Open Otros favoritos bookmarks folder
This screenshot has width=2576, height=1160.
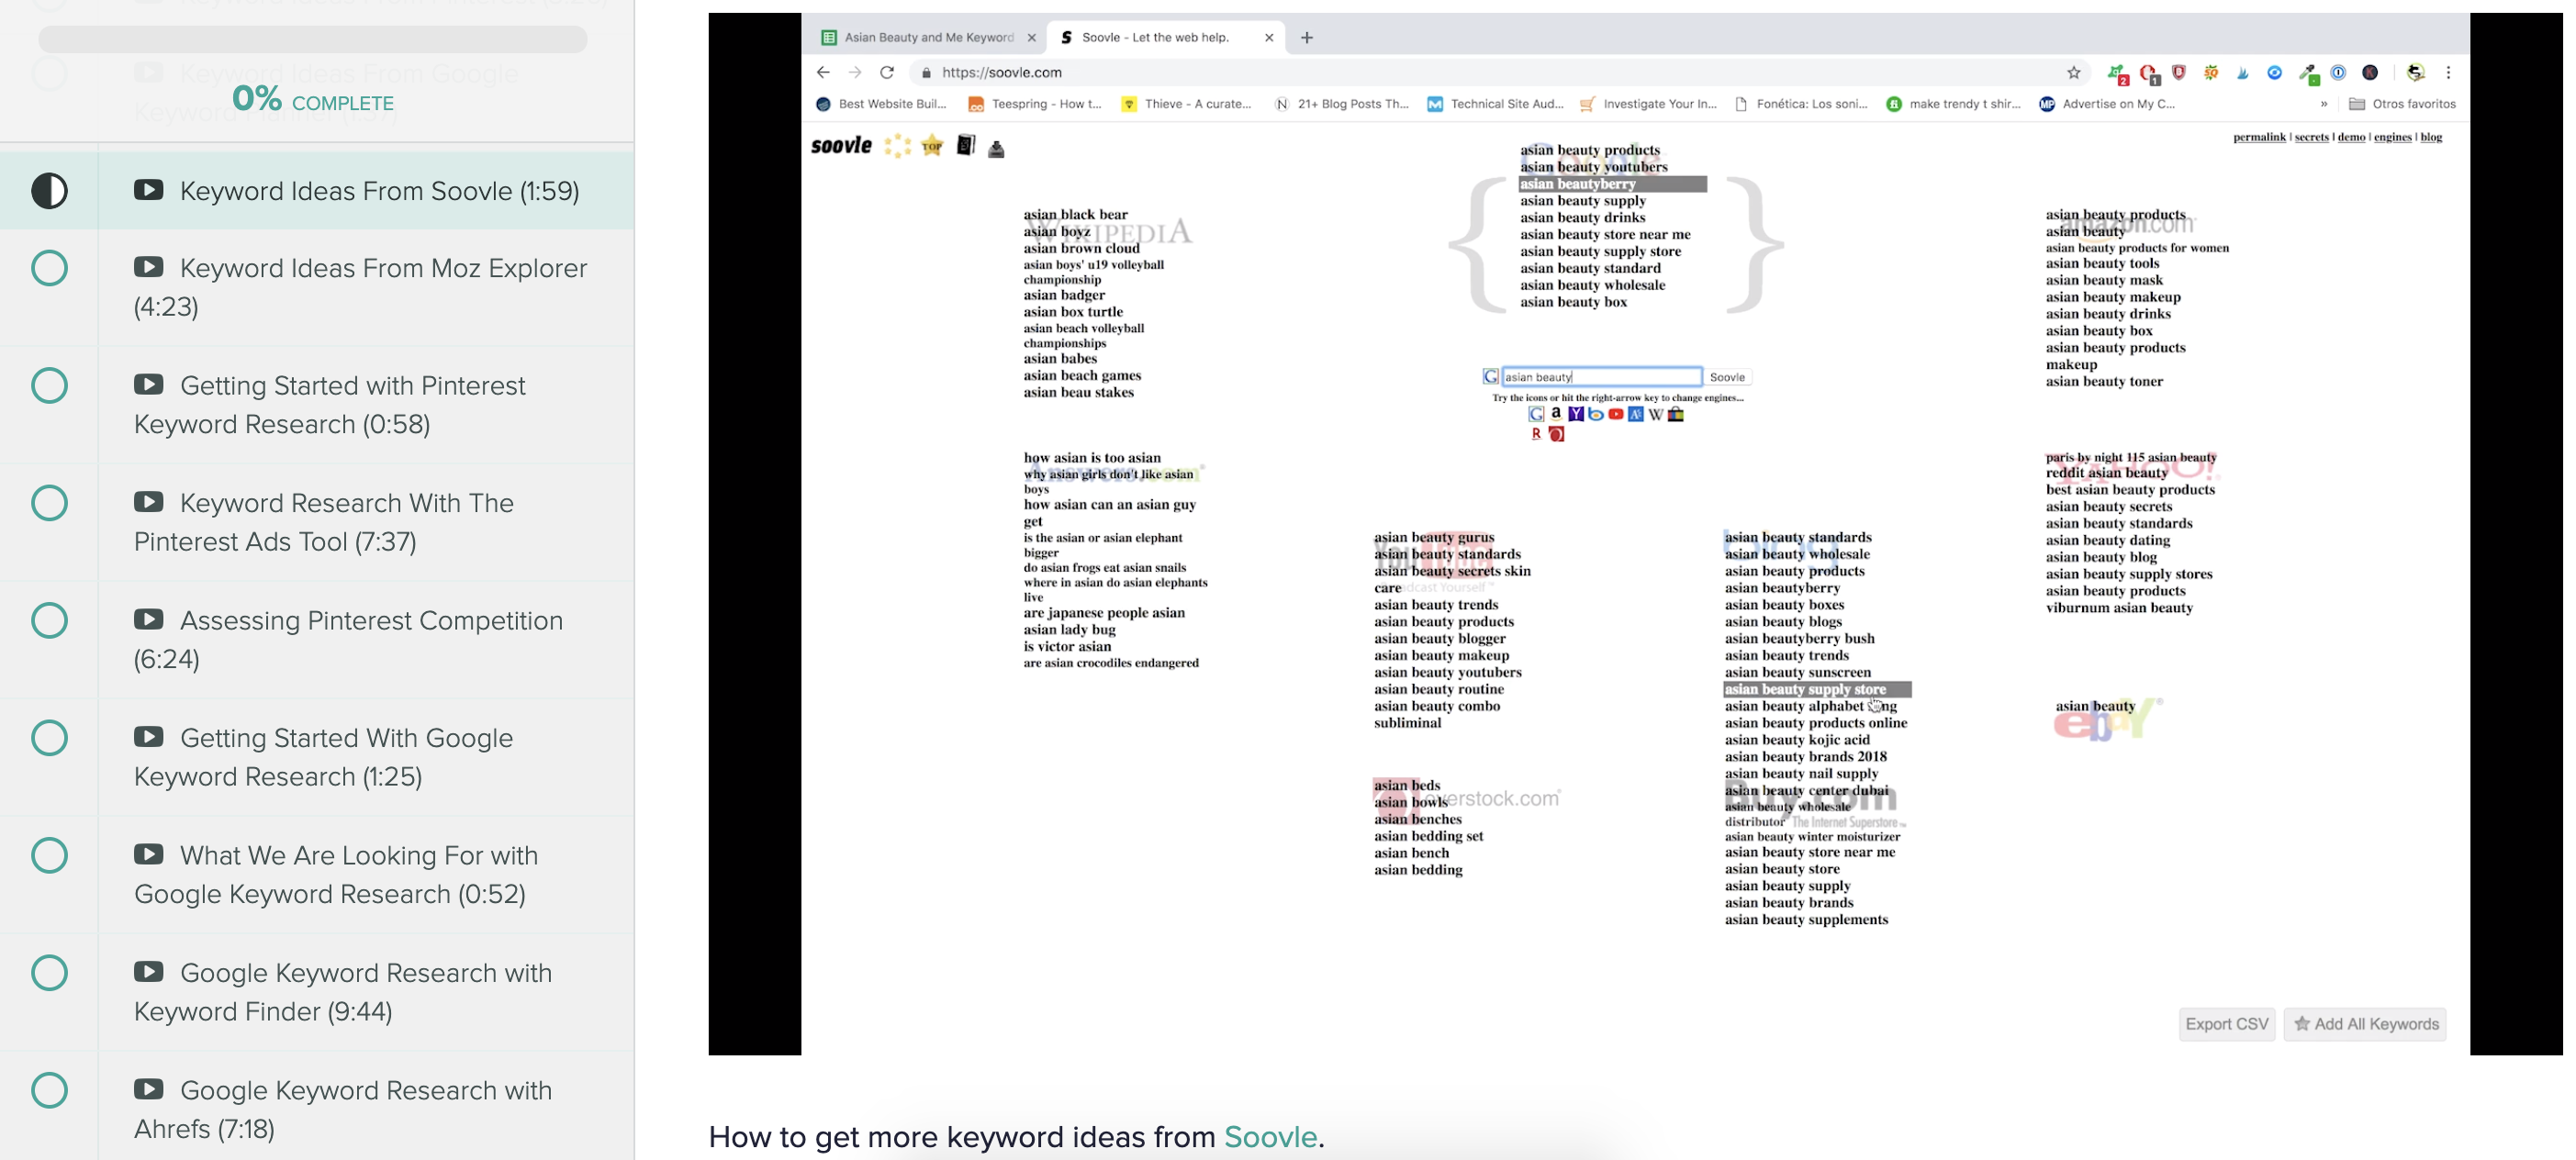coord(2402,103)
